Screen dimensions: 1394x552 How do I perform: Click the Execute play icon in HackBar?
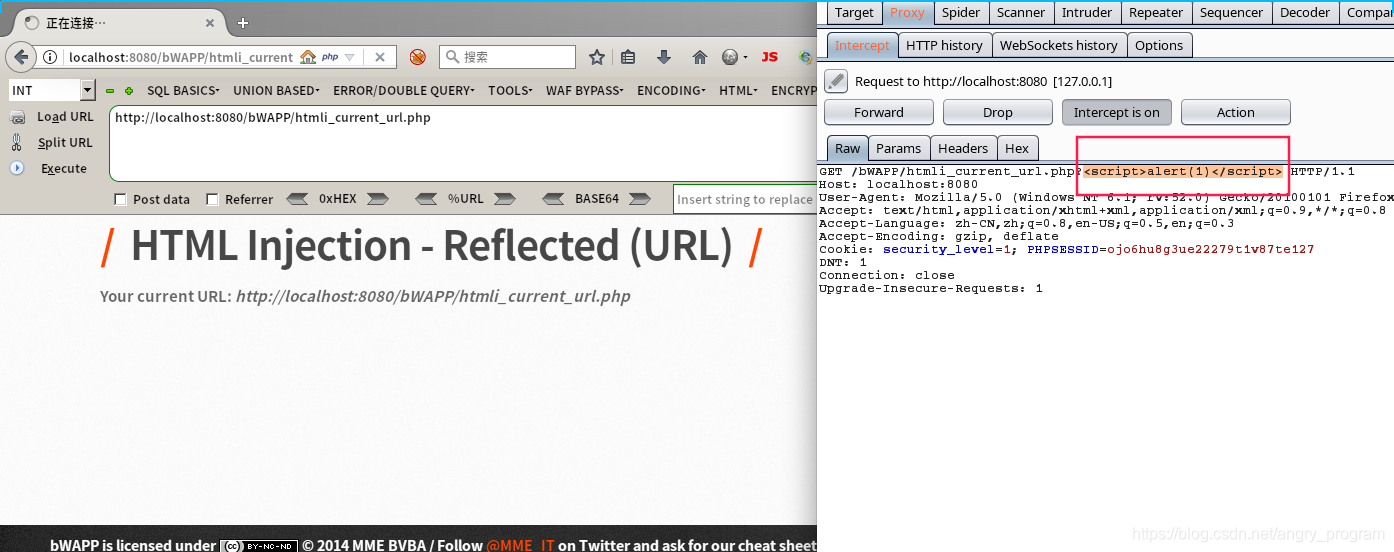pos(17,168)
